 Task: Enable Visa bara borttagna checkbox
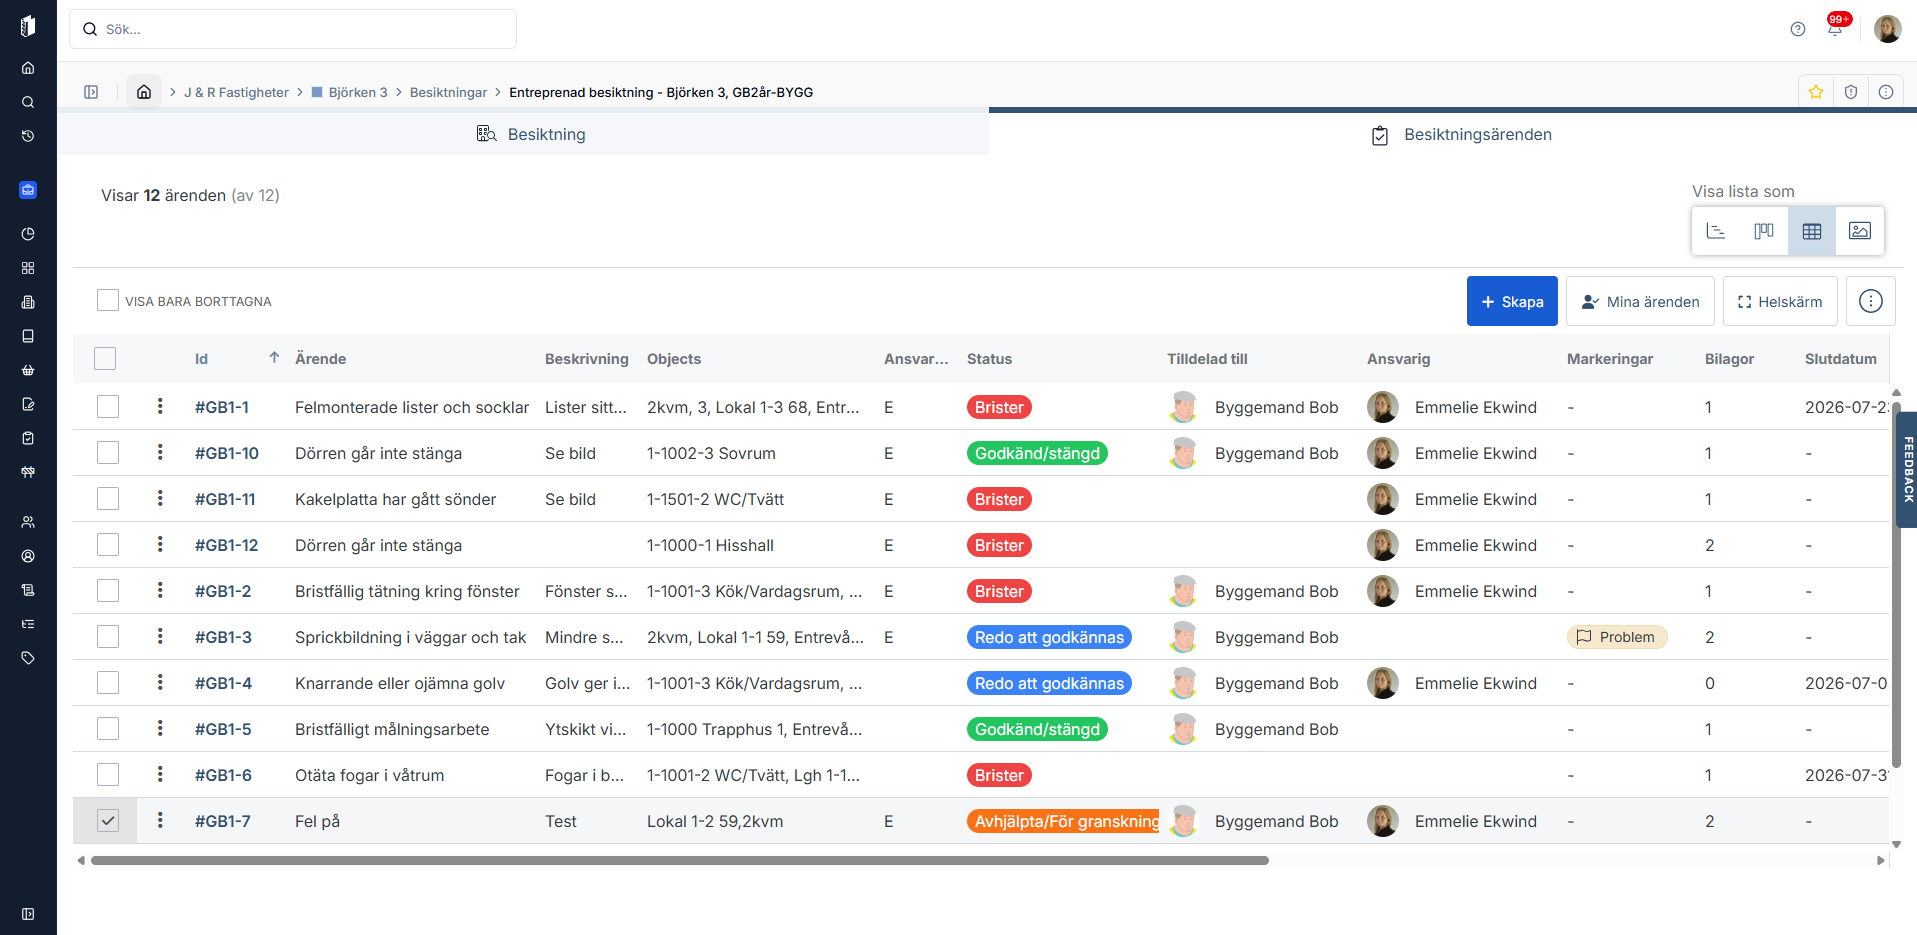click(108, 300)
